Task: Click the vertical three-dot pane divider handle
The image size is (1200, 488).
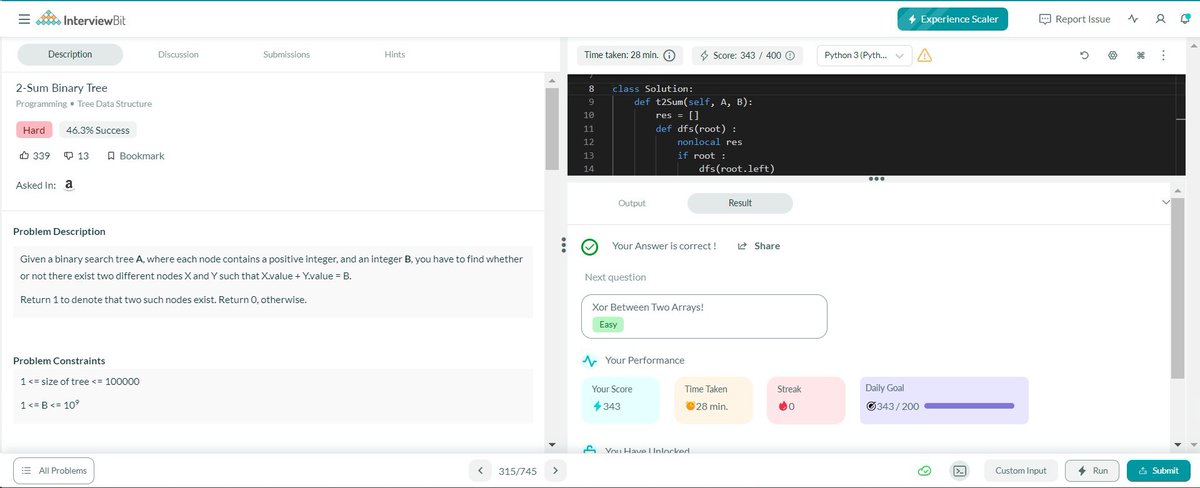Action: tap(564, 245)
